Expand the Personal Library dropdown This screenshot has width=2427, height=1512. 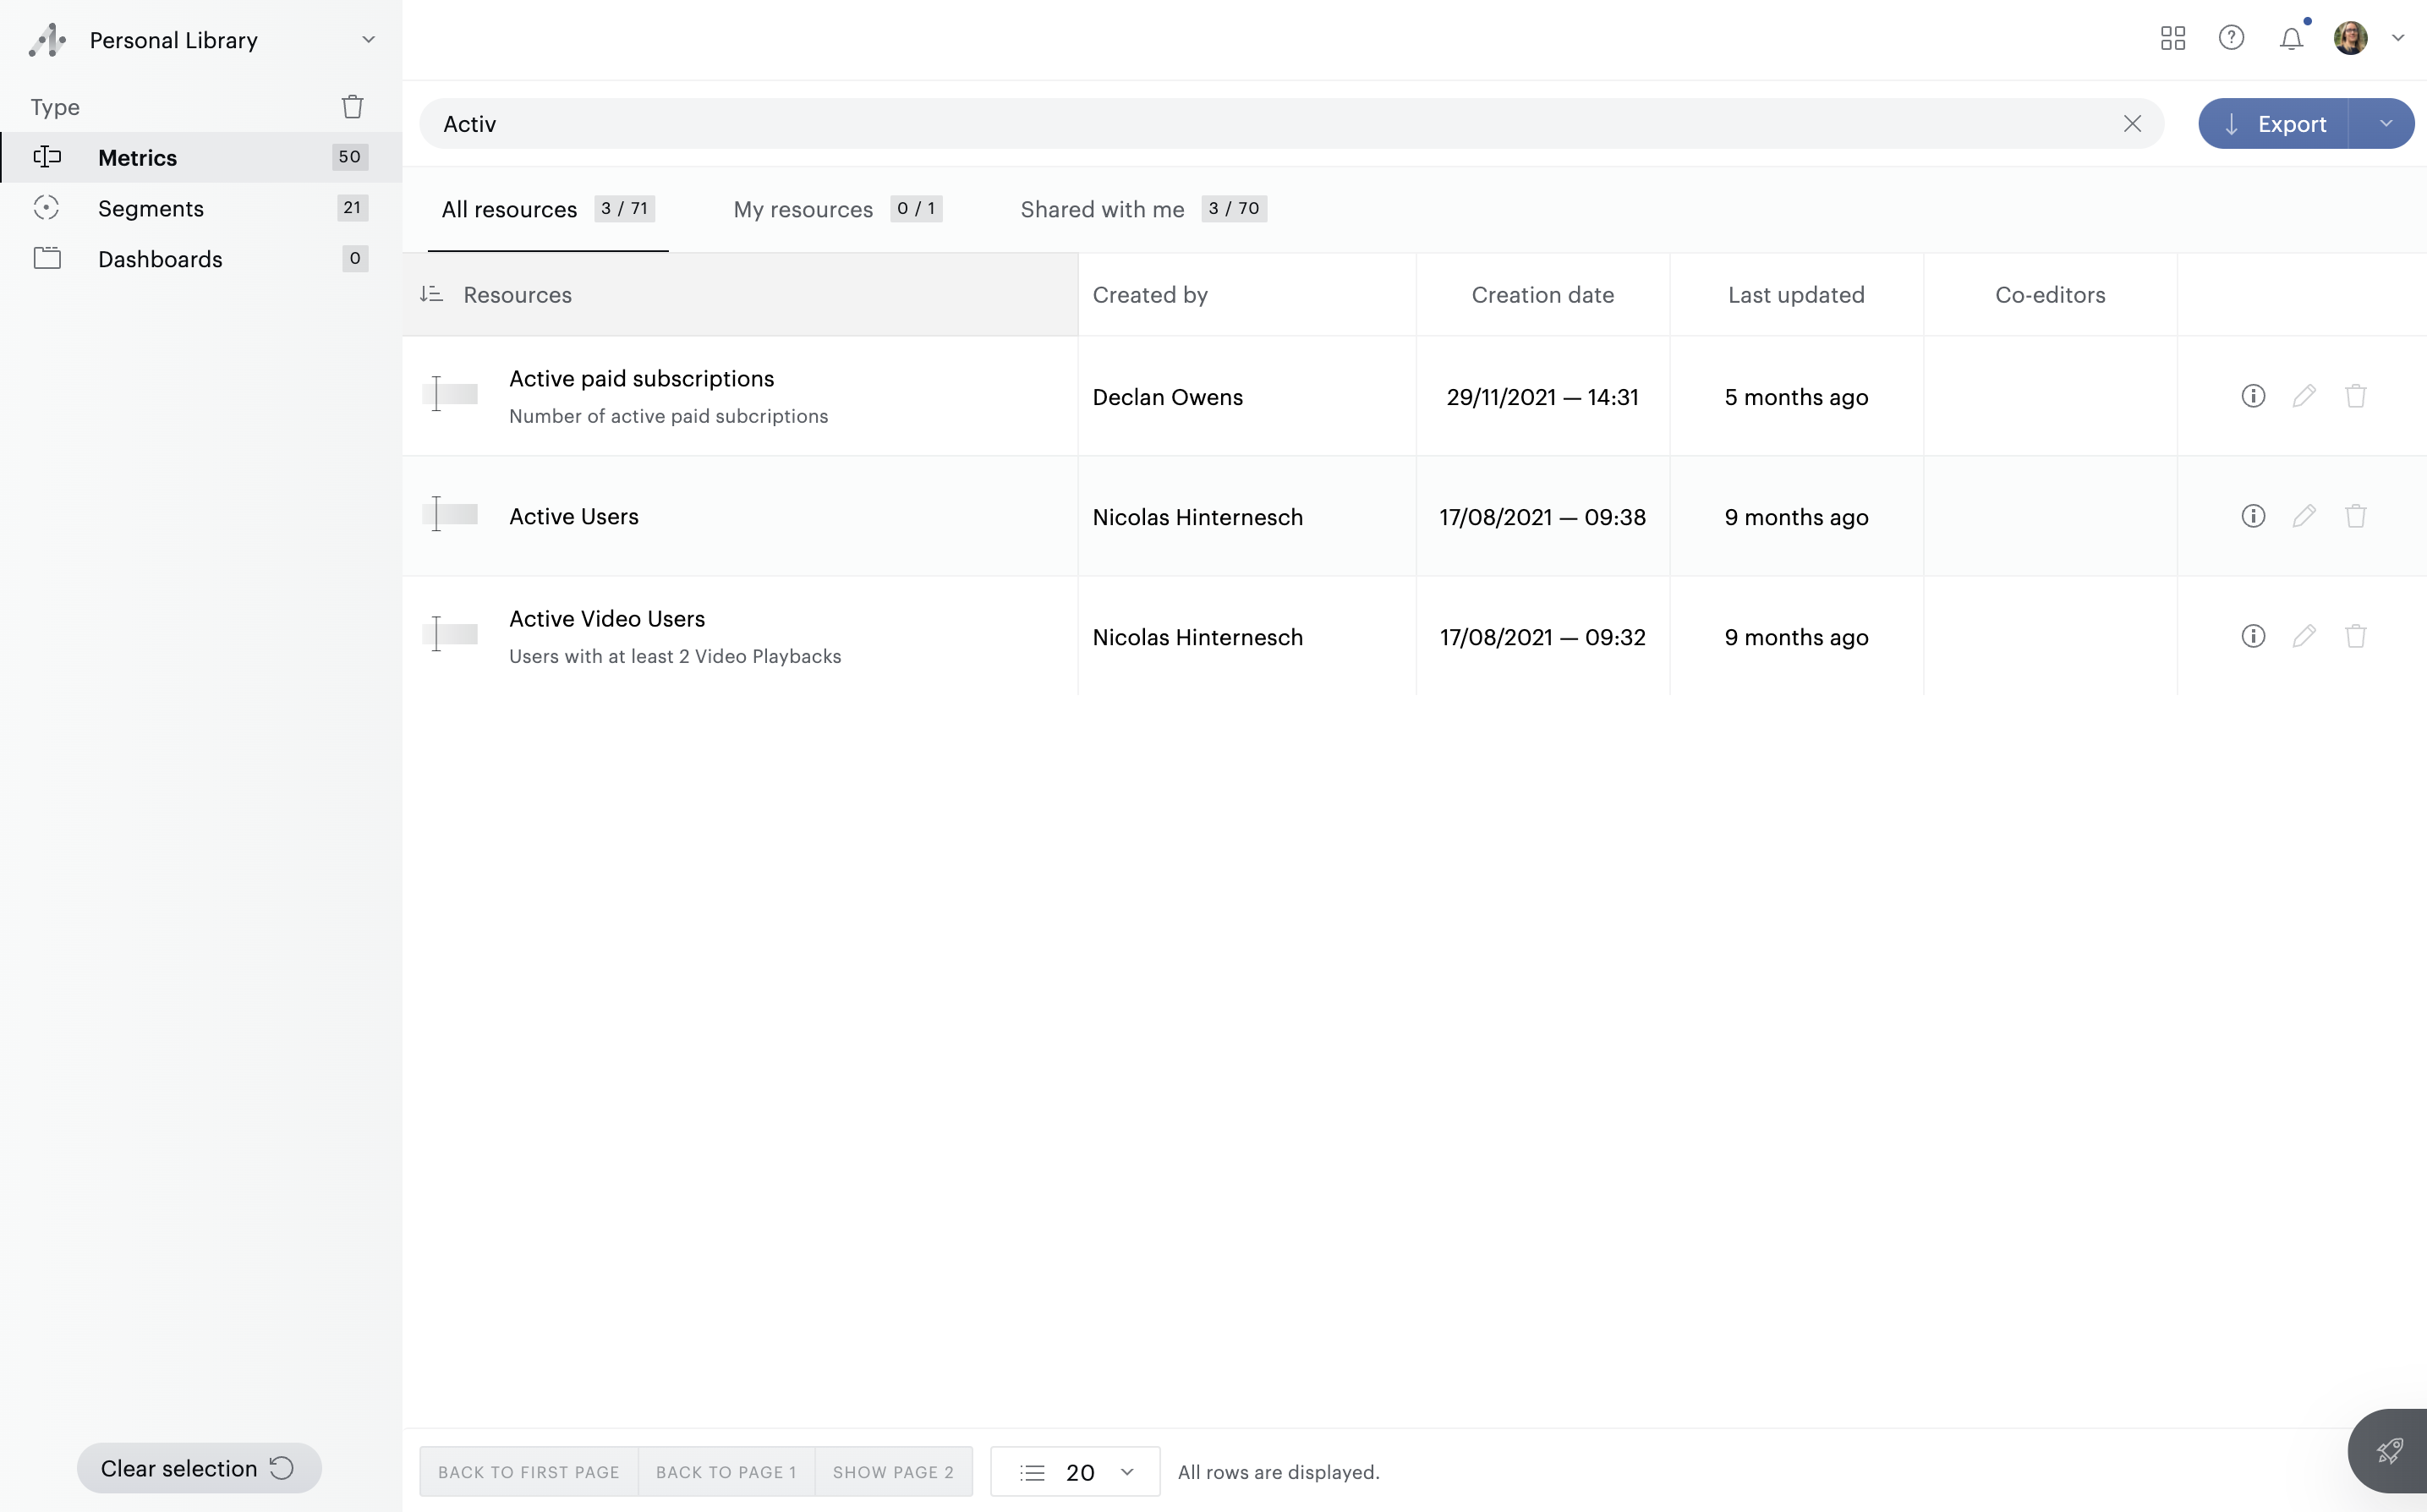(x=368, y=40)
